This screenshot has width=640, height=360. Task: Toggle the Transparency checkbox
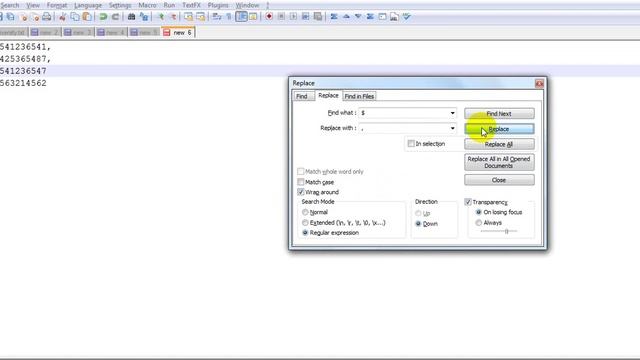click(468, 202)
